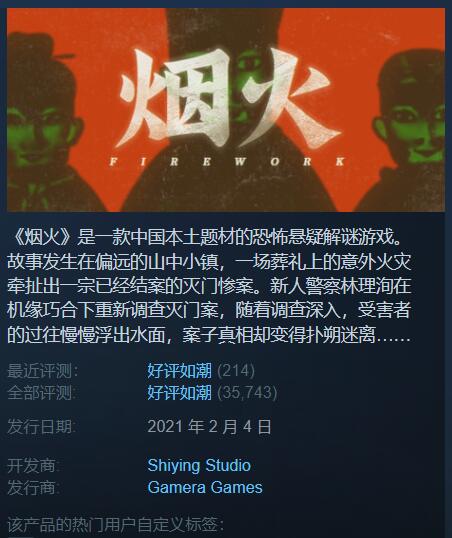
Task: Click the 发行商 label
Action: 34,487
